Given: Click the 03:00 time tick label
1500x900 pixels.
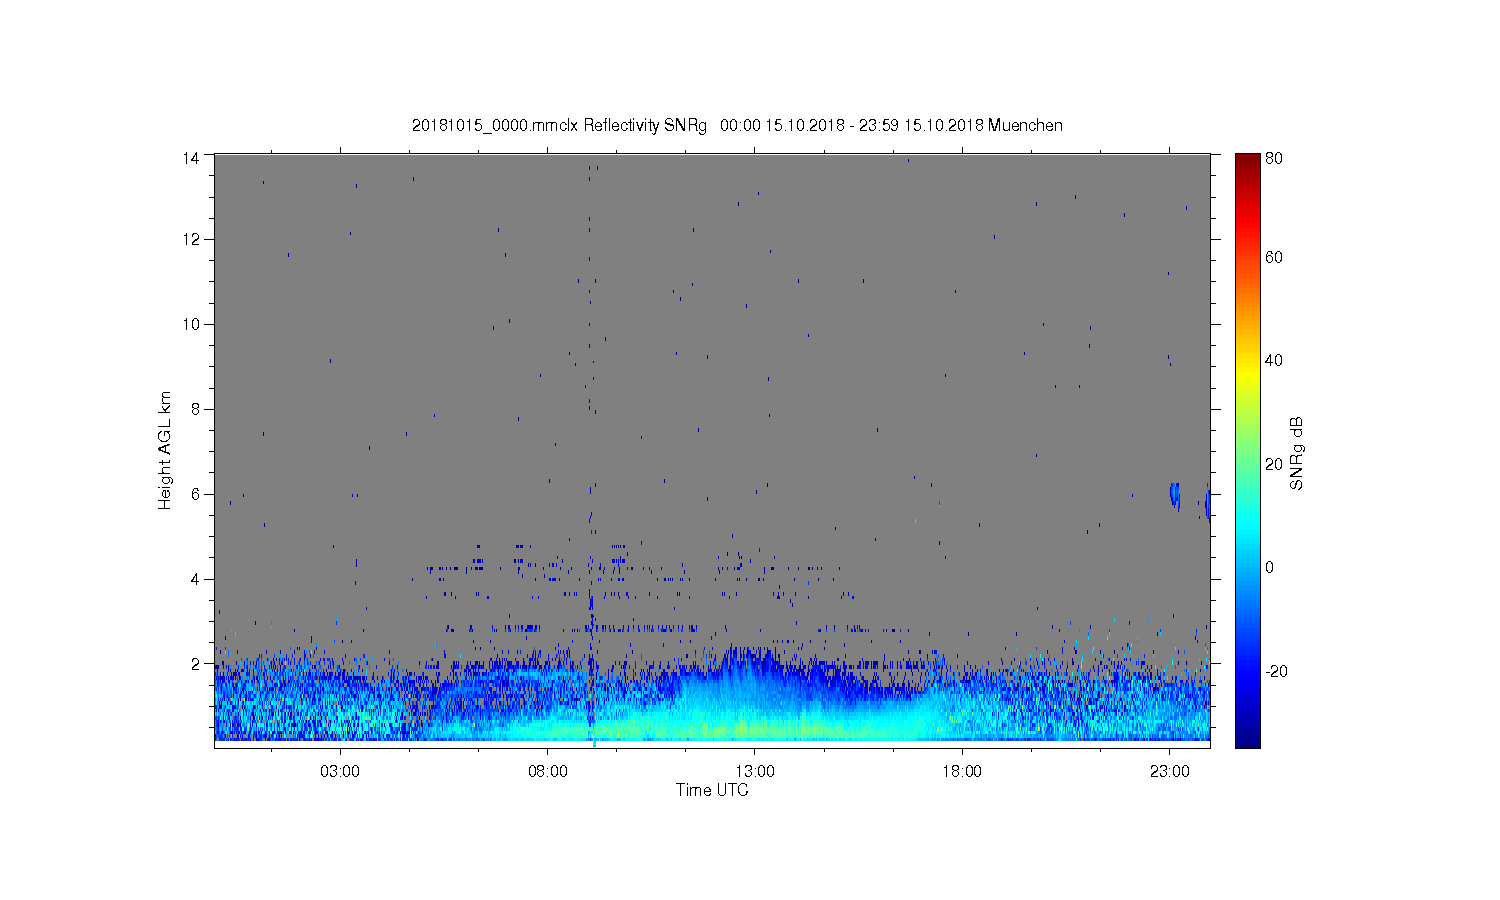Looking at the screenshot, I should click(340, 772).
